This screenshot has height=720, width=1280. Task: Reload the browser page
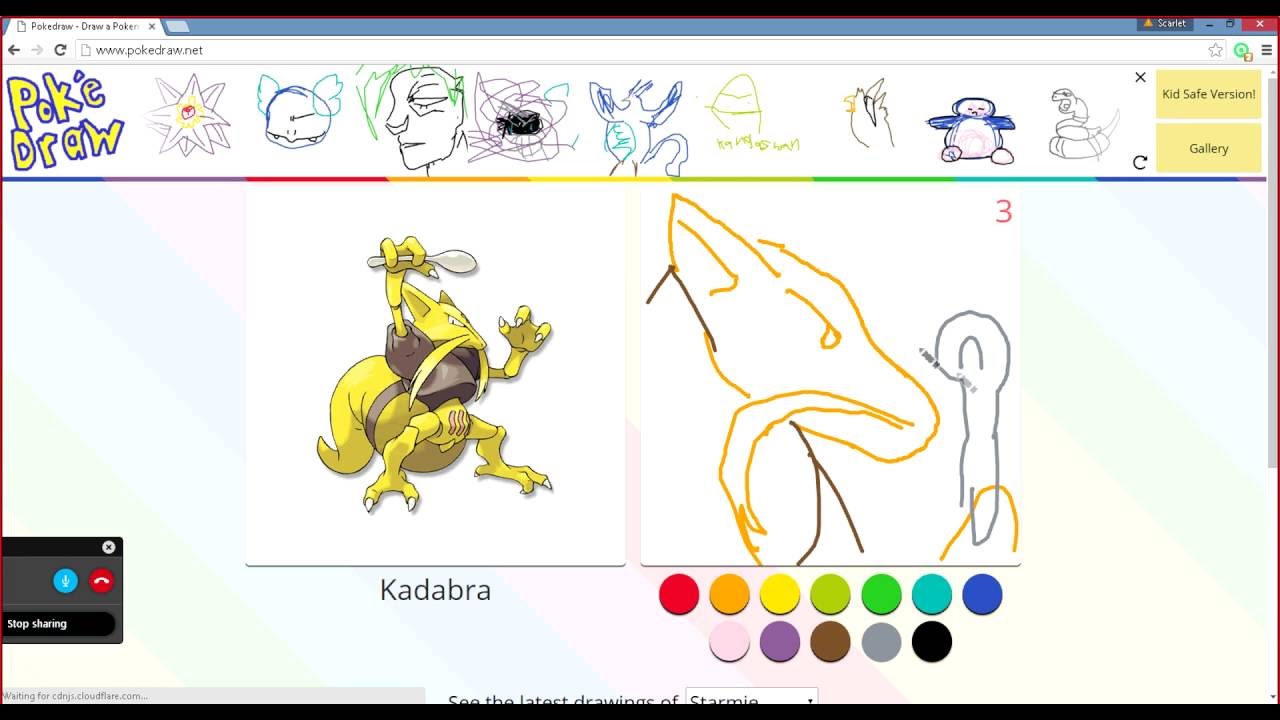click(60, 50)
